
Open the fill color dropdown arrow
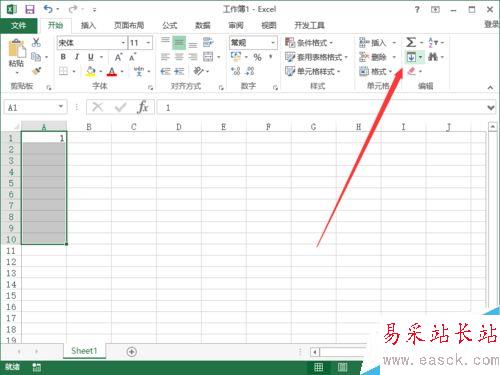pos(101,71)
